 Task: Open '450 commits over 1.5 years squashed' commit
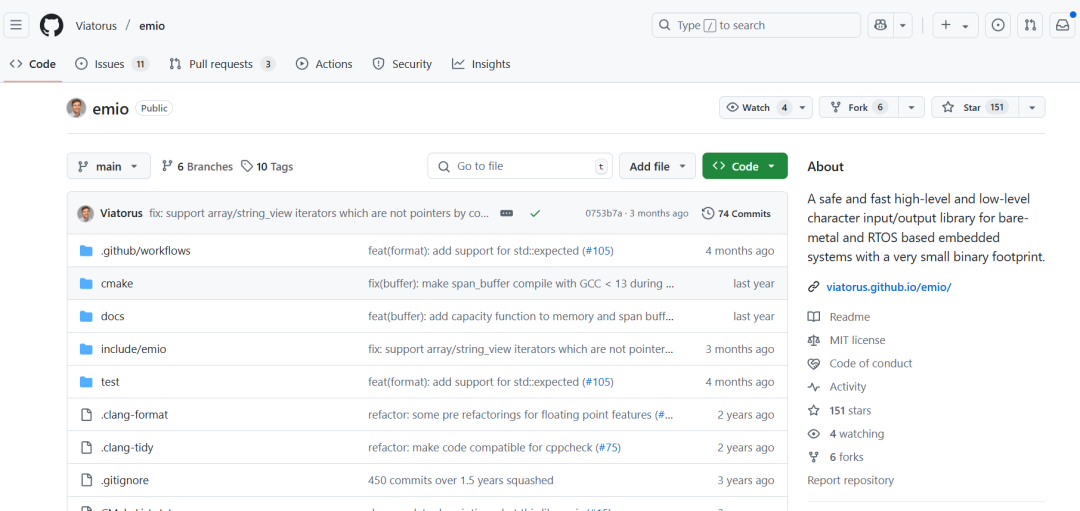461,480
